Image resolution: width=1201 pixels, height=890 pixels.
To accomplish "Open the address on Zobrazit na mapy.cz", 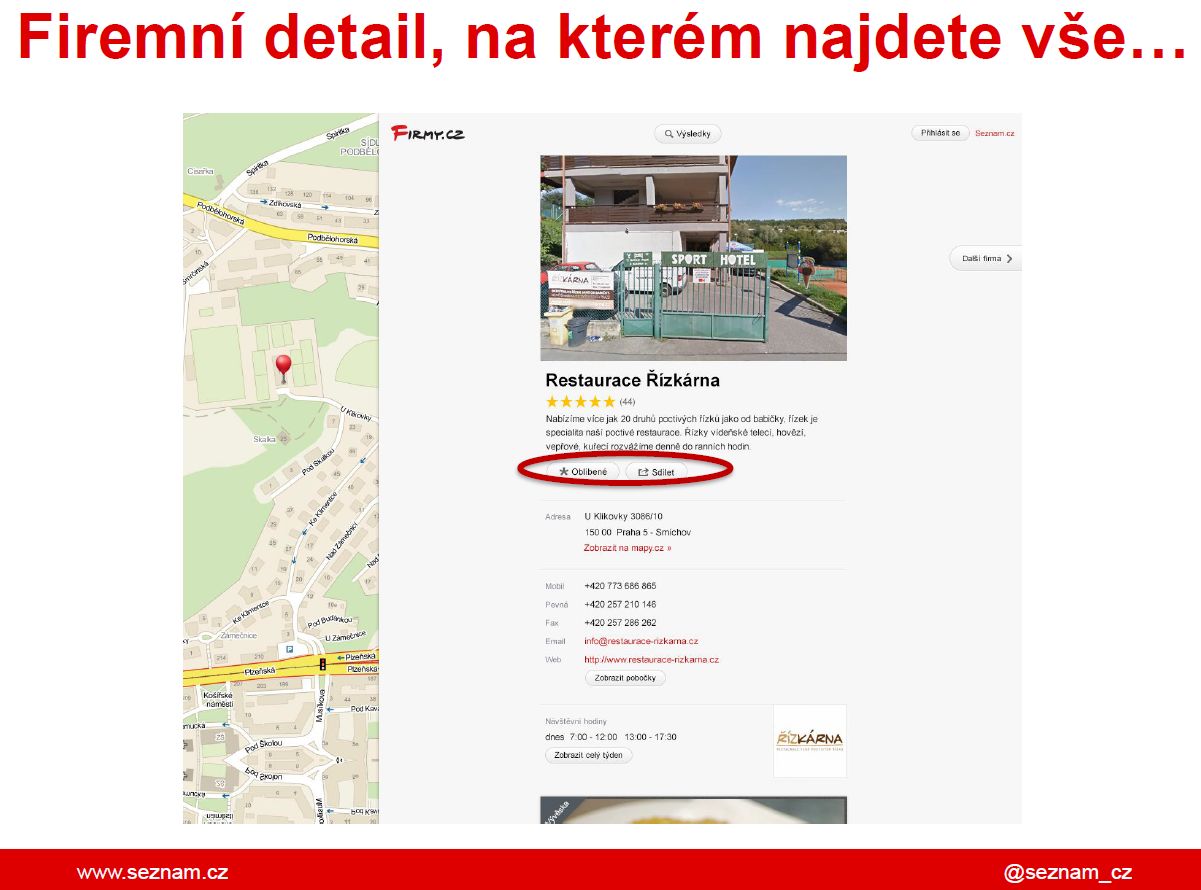I will point(625,549).
